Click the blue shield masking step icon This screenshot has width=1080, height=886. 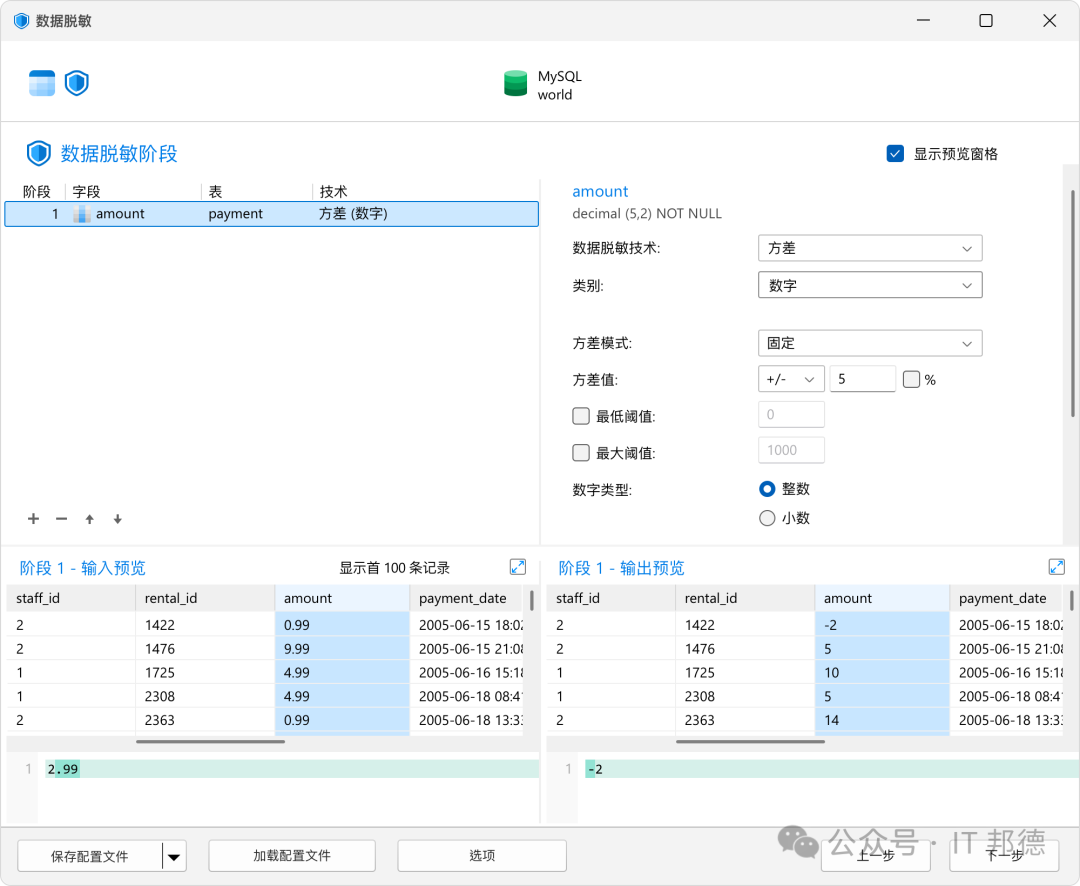[76, 83]
